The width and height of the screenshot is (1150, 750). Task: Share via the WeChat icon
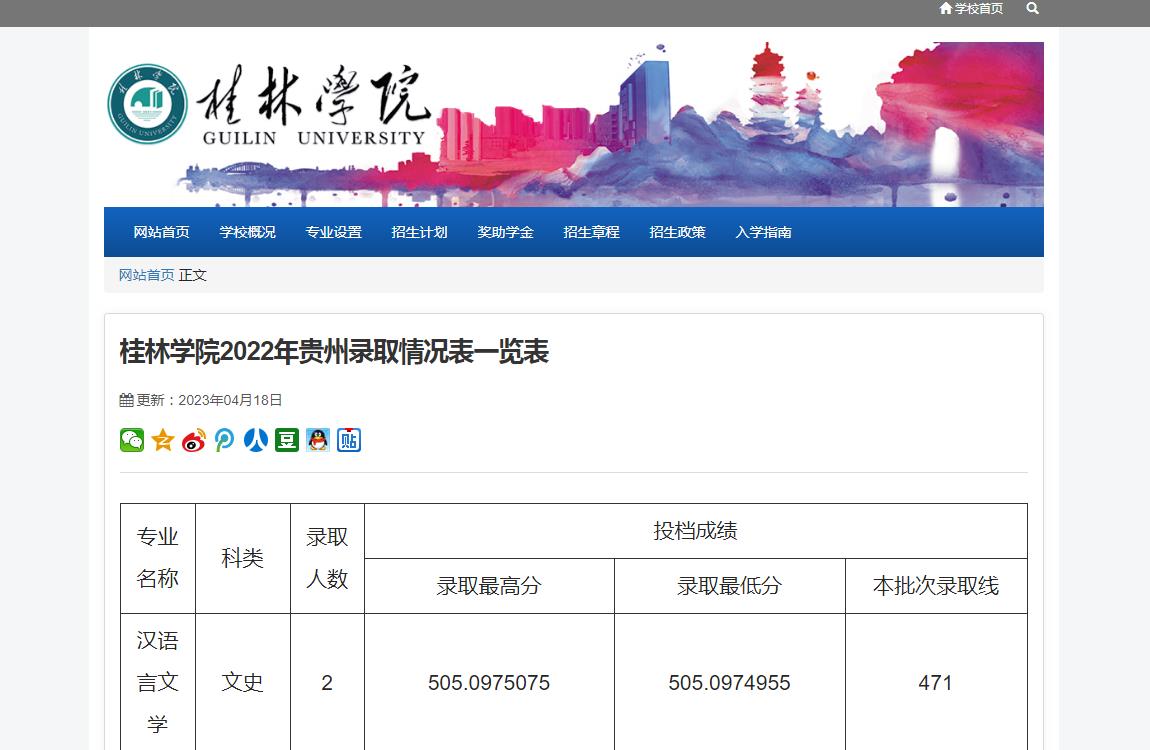point(132,440)
